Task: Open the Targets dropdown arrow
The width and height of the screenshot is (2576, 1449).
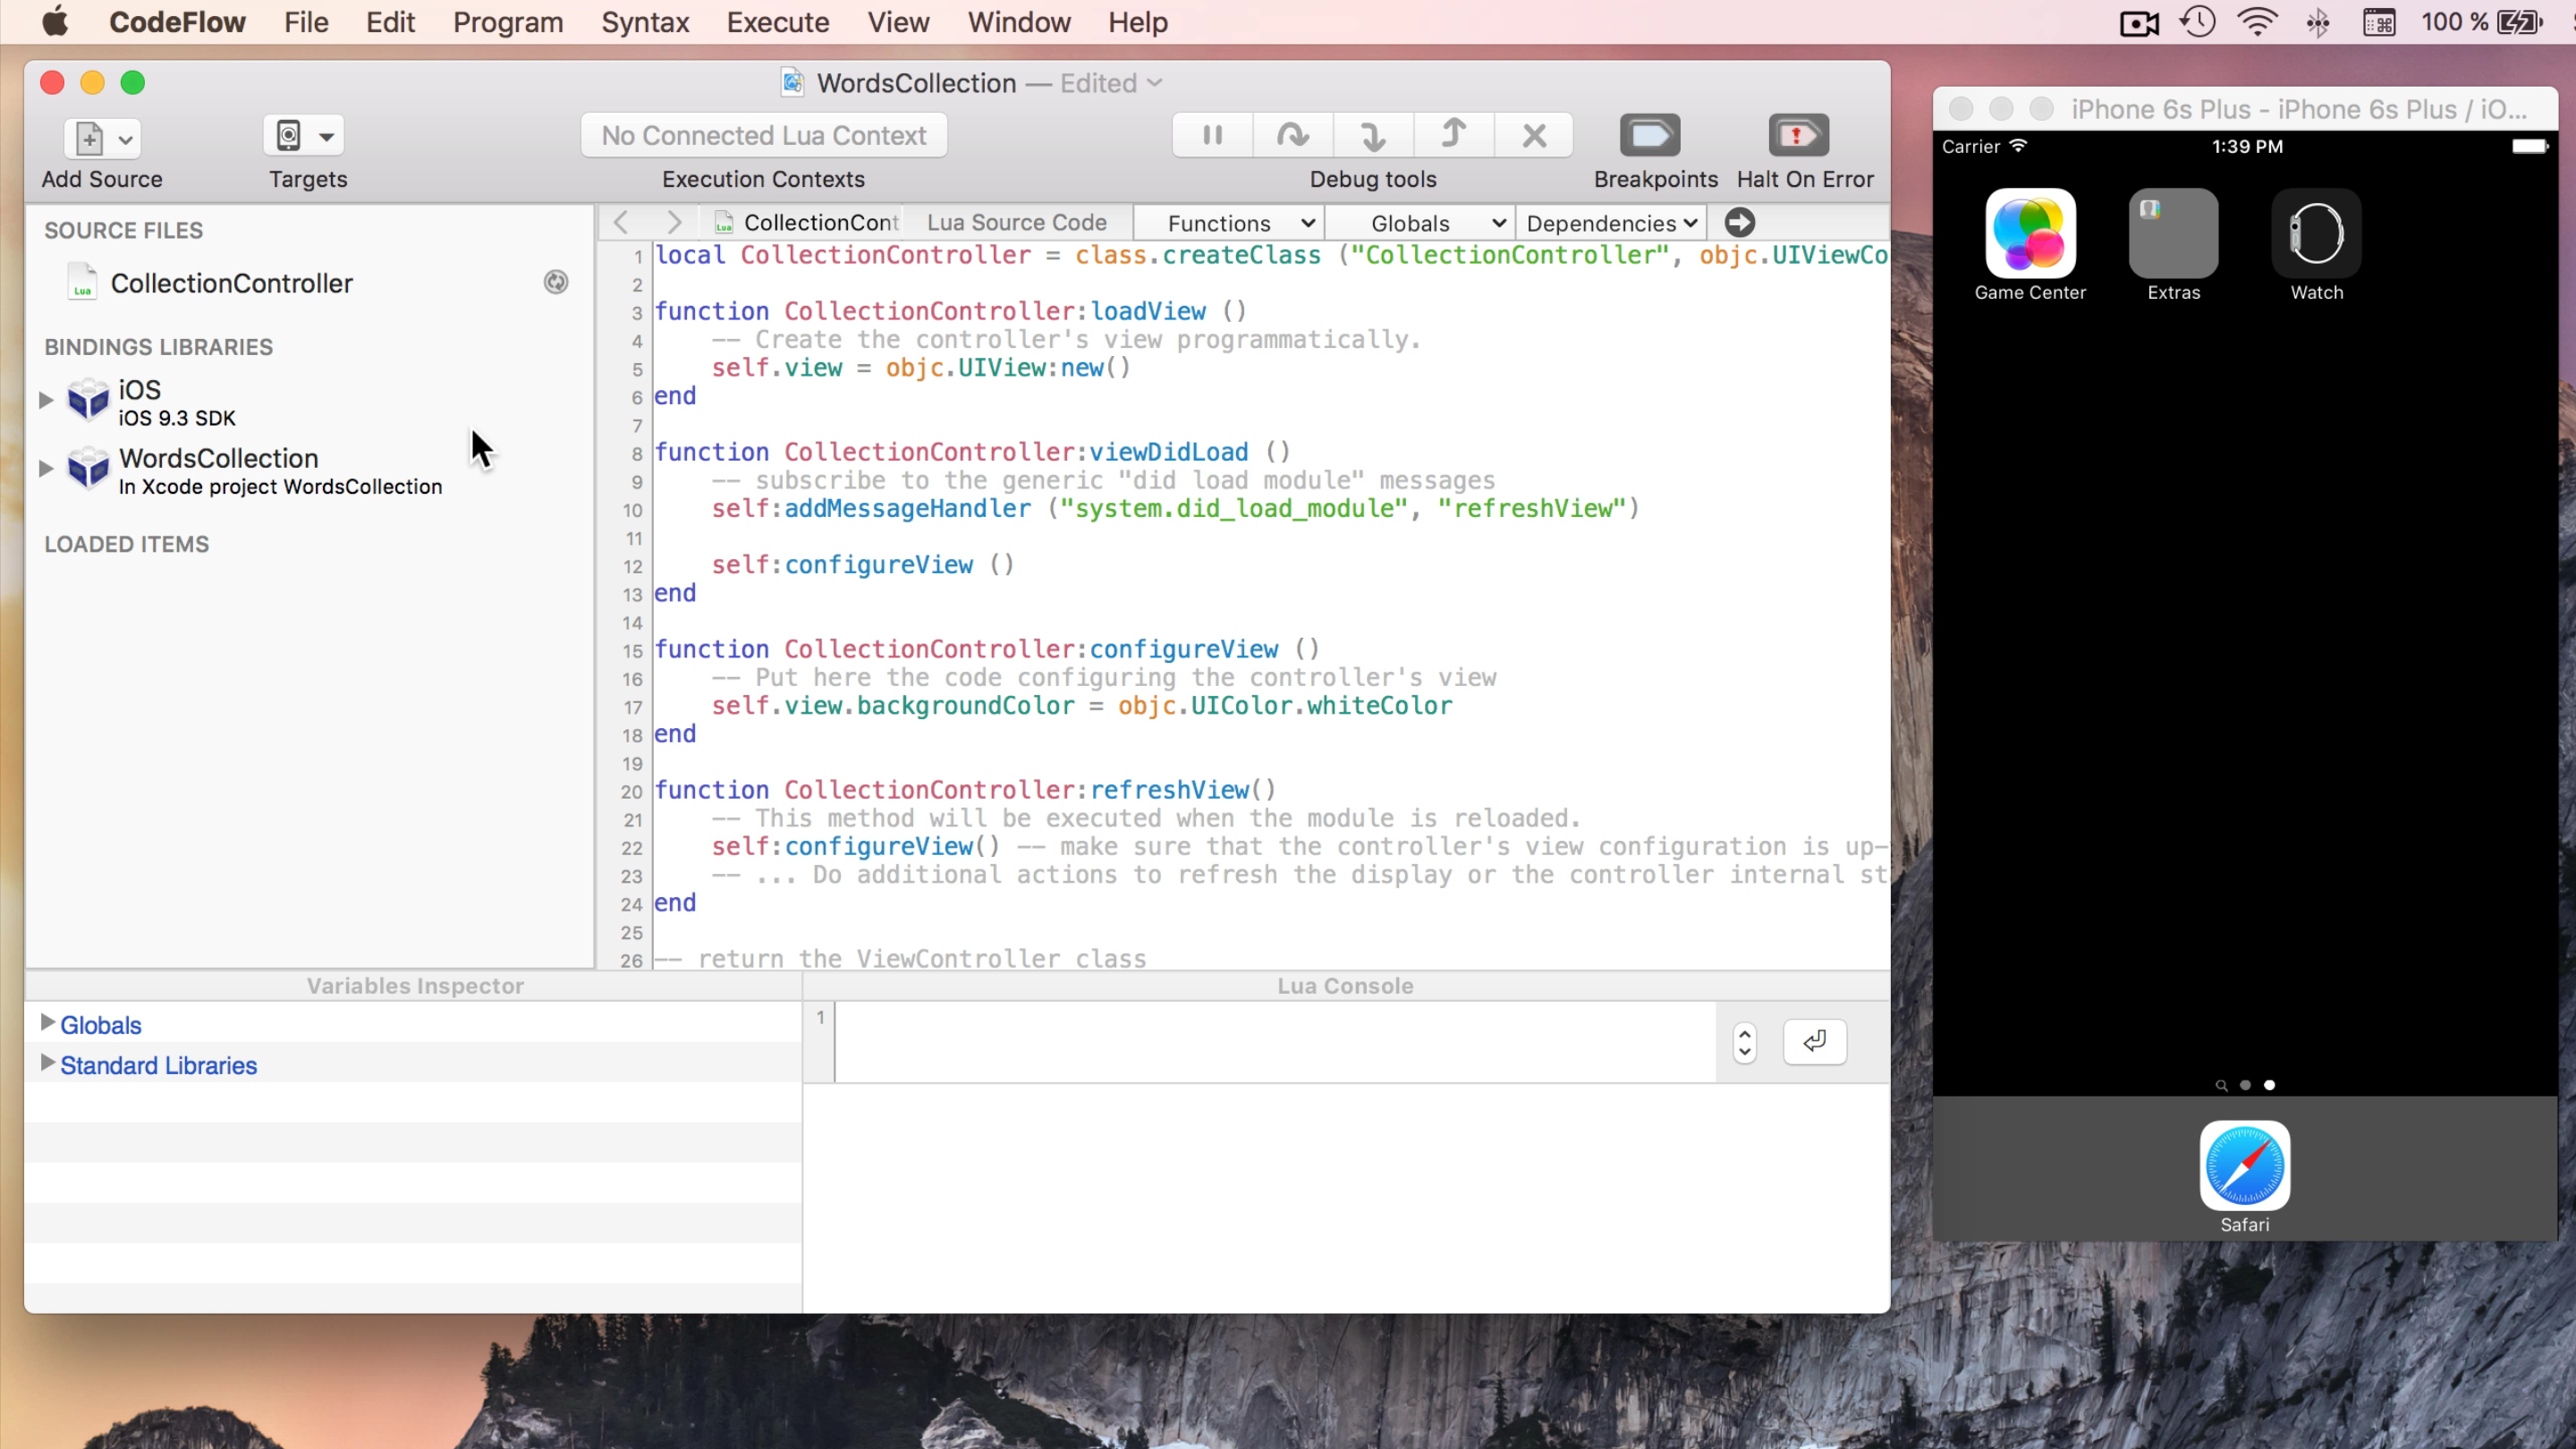Action: (326, 137)
